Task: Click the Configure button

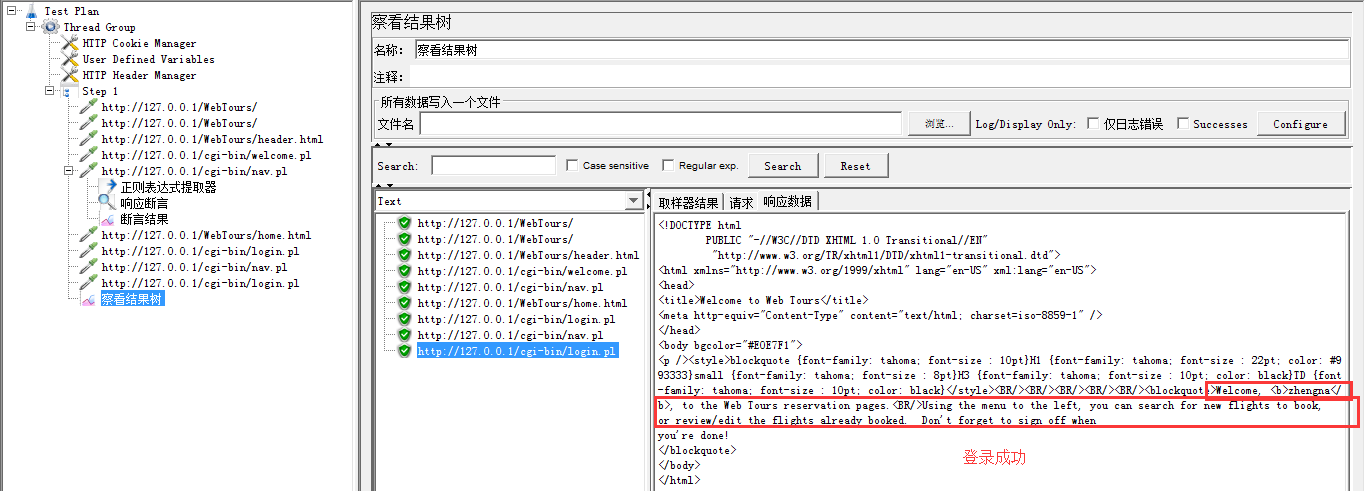Action: [1300, 124]
